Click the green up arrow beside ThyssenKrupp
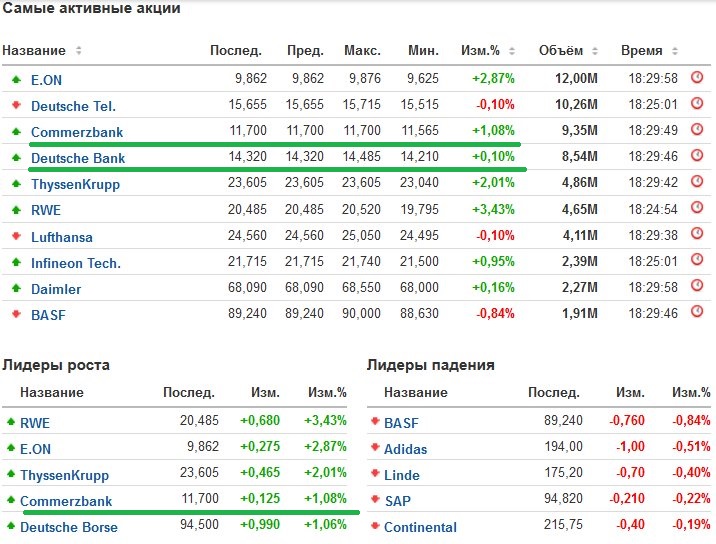This screenshot has width=716, height=544. 16,183
